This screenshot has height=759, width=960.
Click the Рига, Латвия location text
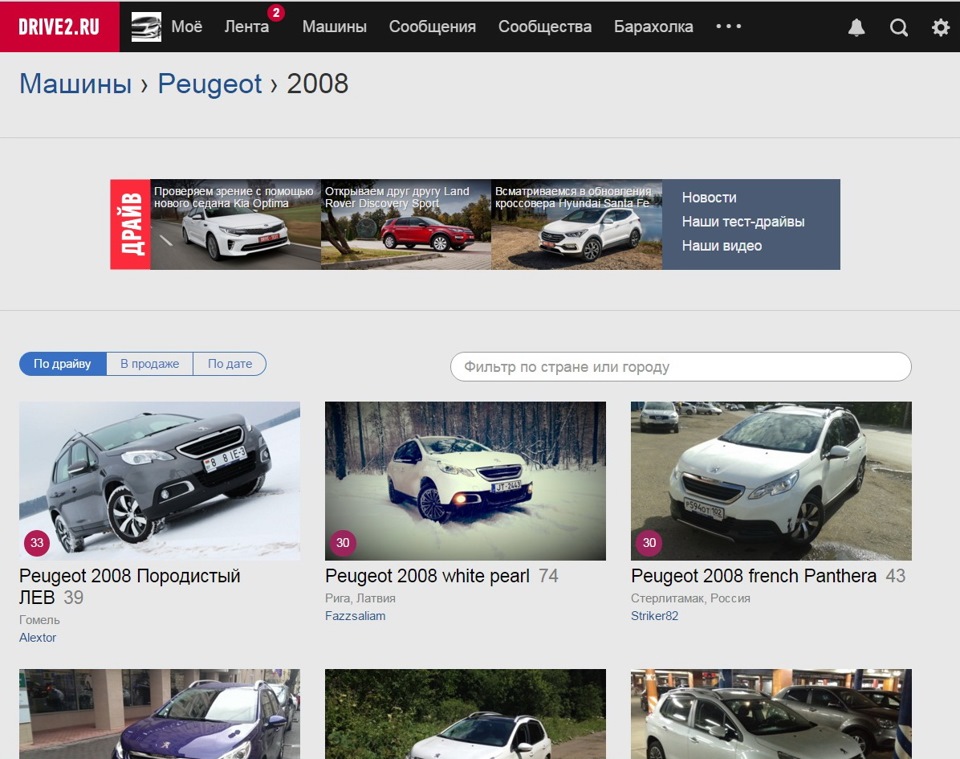tap(360, 598)
